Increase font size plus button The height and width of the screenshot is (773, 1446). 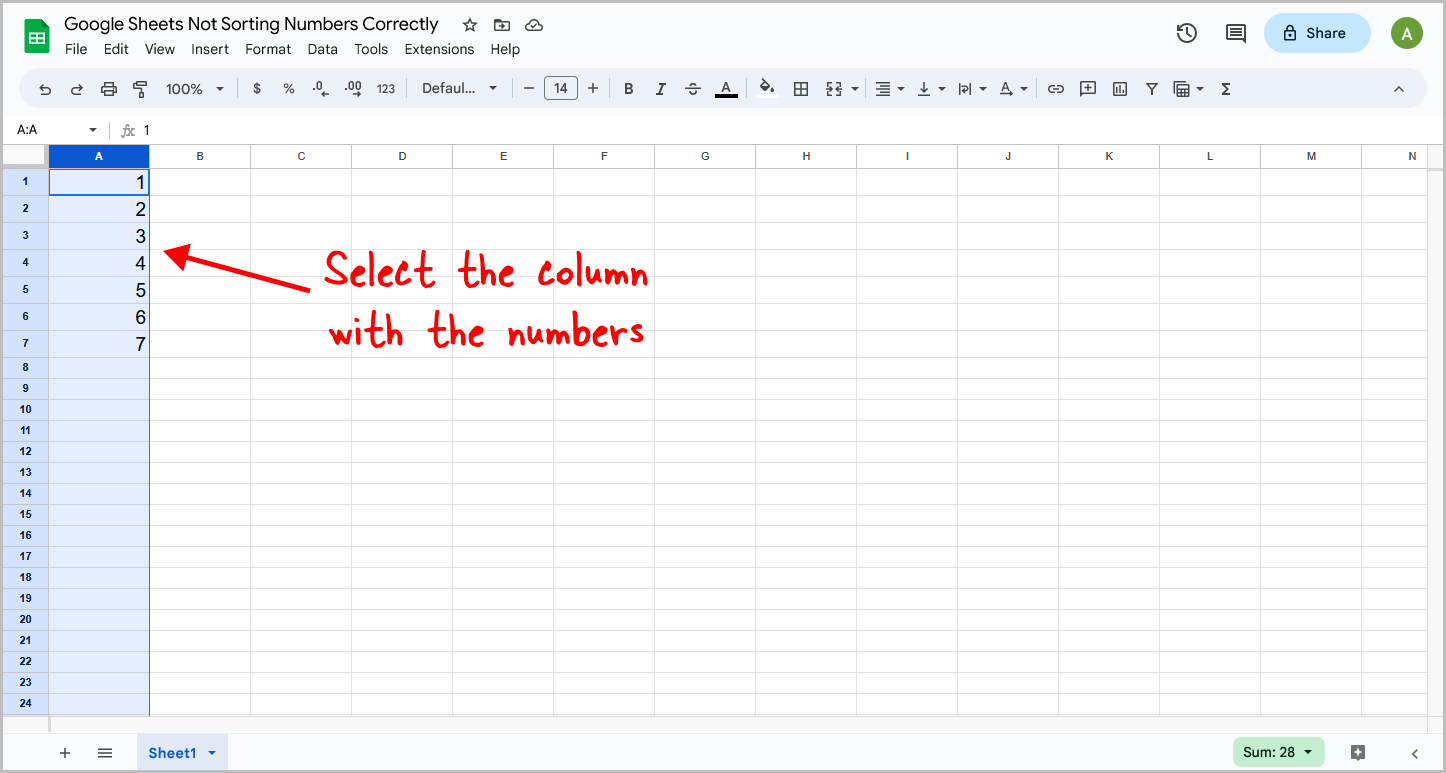pos(593,89)
